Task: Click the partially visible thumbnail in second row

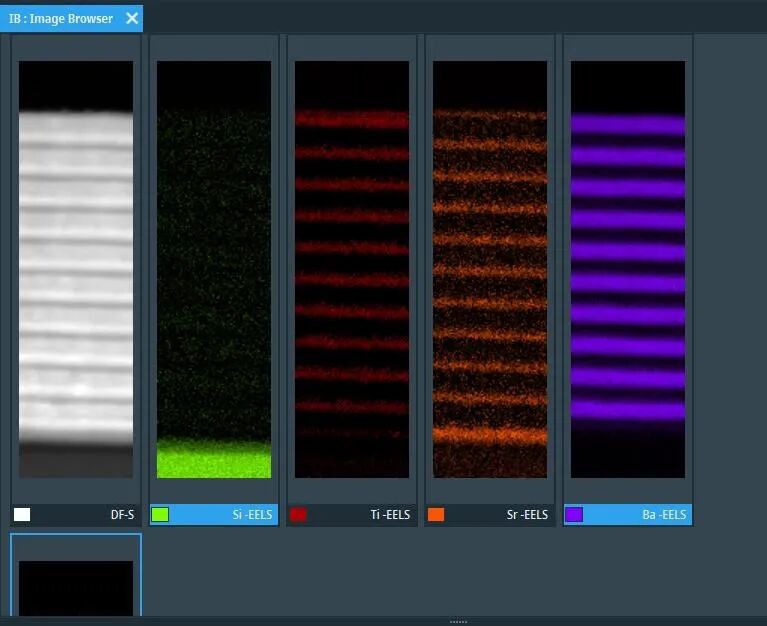Action: pyautogui.click(x=76, y=586)
